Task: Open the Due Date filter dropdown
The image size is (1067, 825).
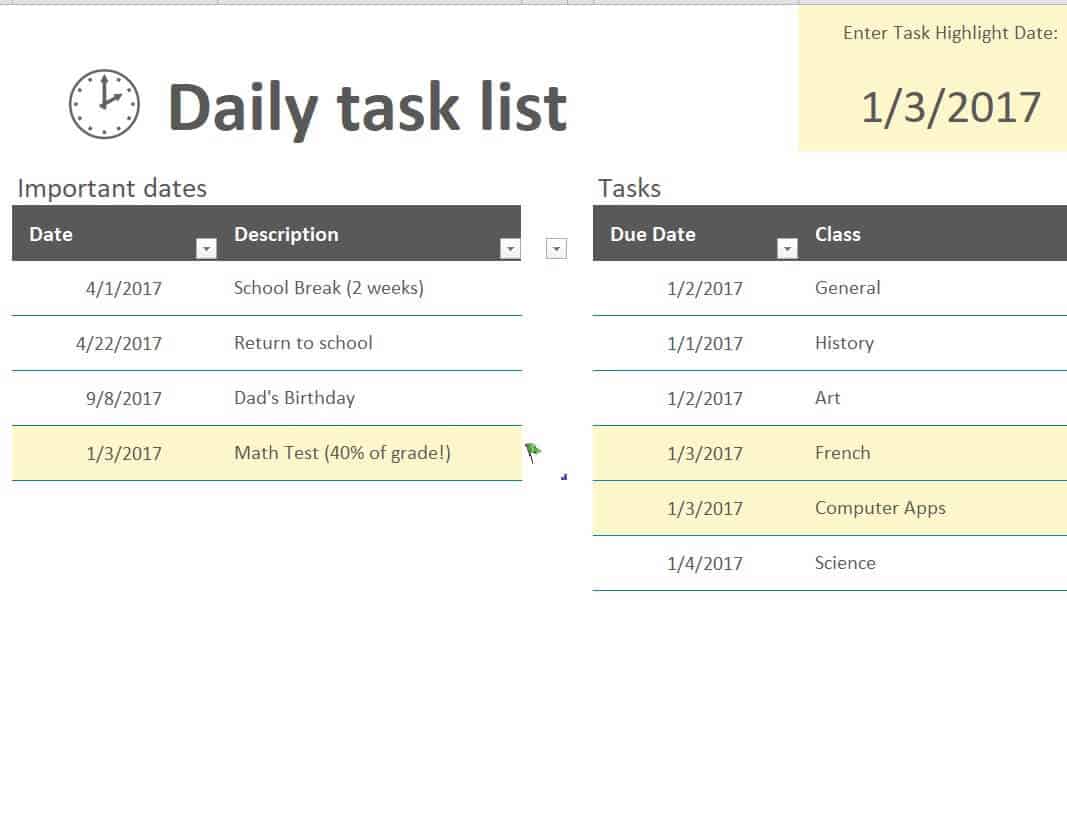Action: (x=787, y=248)
